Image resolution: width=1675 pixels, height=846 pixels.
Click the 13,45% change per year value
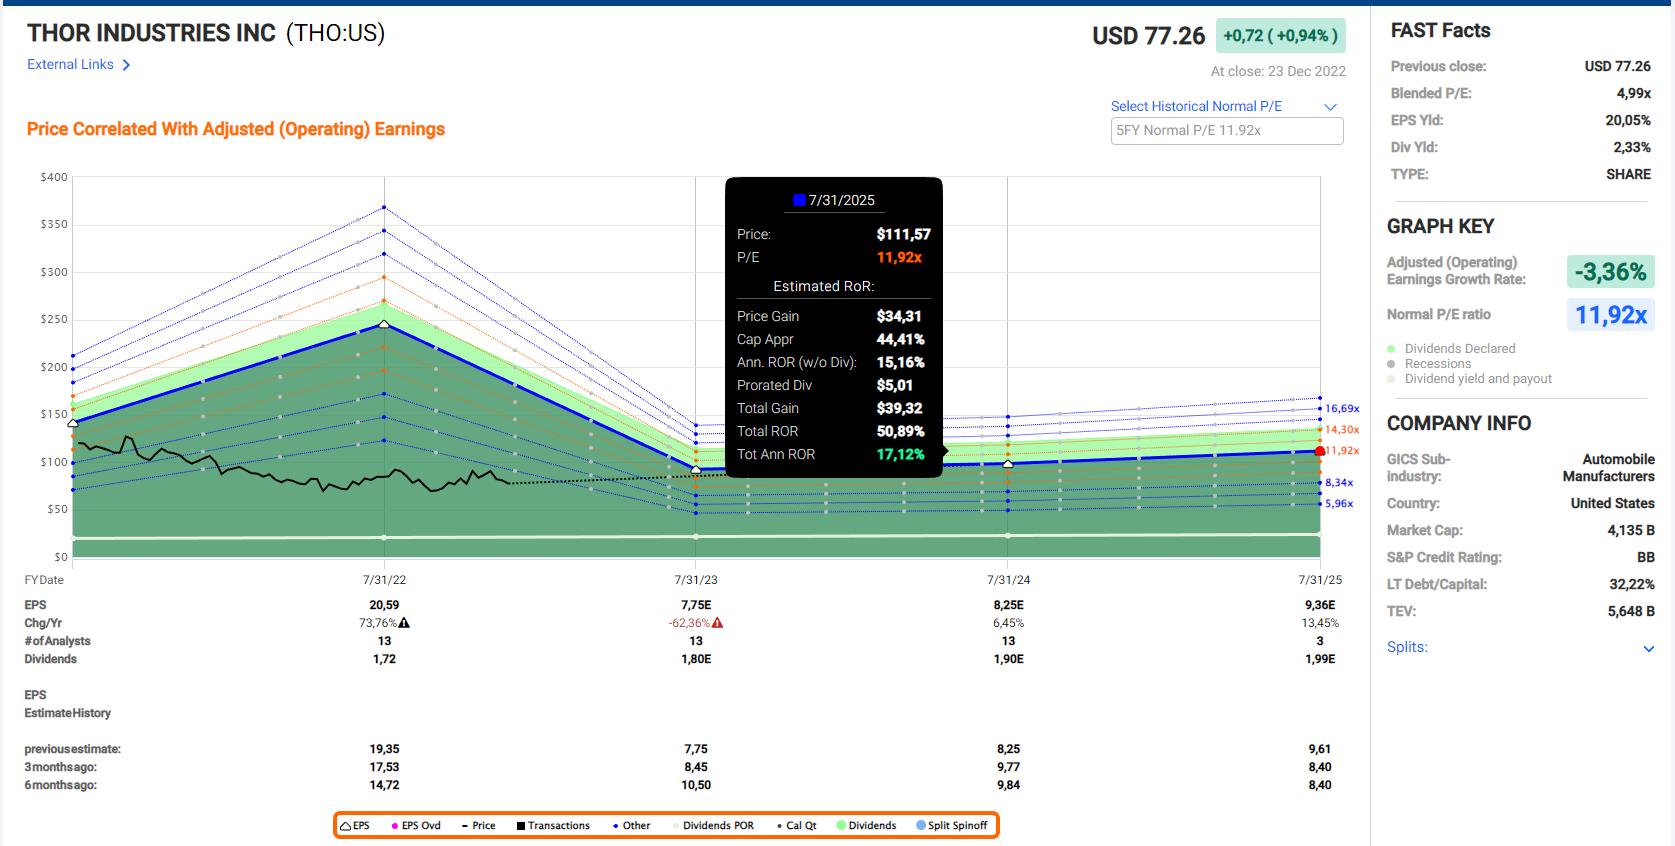tap(1320, 623)
